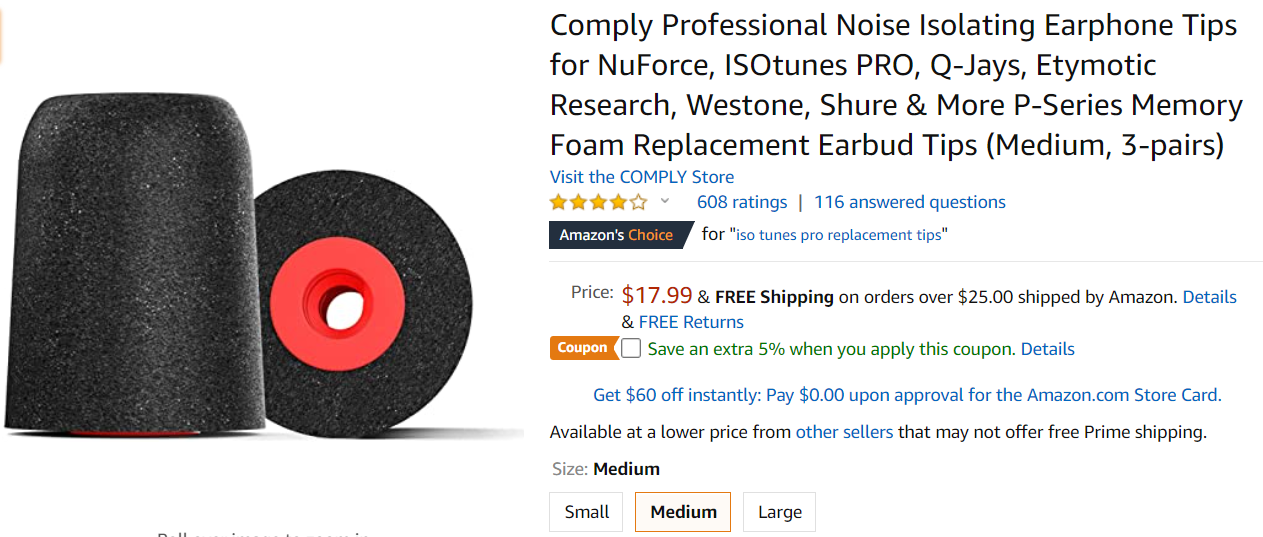Click Details link for free shipping
This screenshot has width=1263, height=537.
[x=1210, y=297]
